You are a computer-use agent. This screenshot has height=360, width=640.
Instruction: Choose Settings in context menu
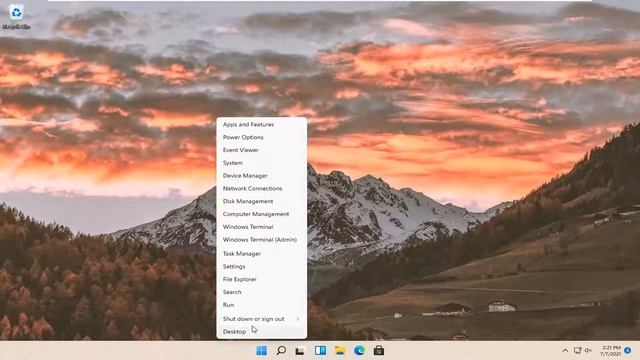[262, 267]
